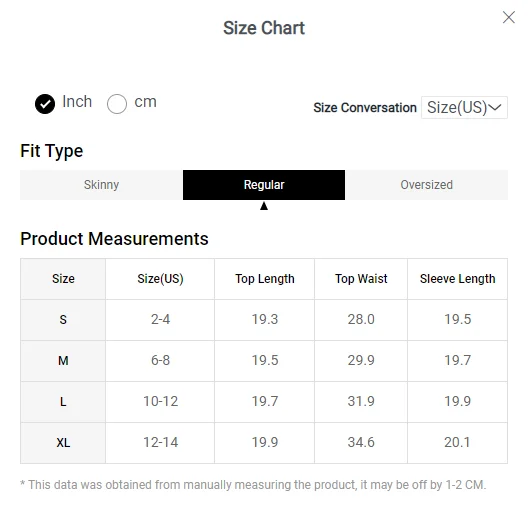Switch measurements to cm
The image size is (531, 511).
(x=117, y=104)
